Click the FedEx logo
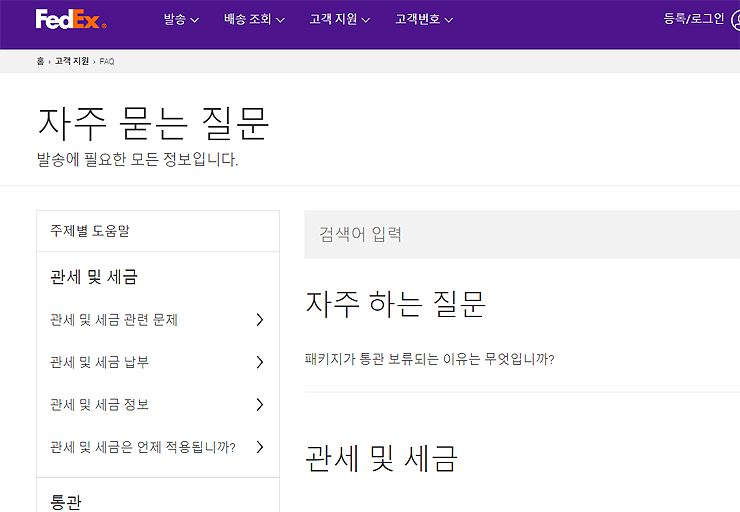 point(71,19)
